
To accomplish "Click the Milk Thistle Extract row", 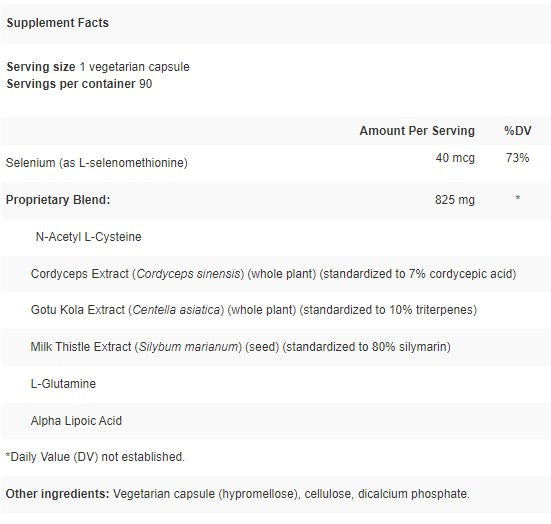I will 276,347.
